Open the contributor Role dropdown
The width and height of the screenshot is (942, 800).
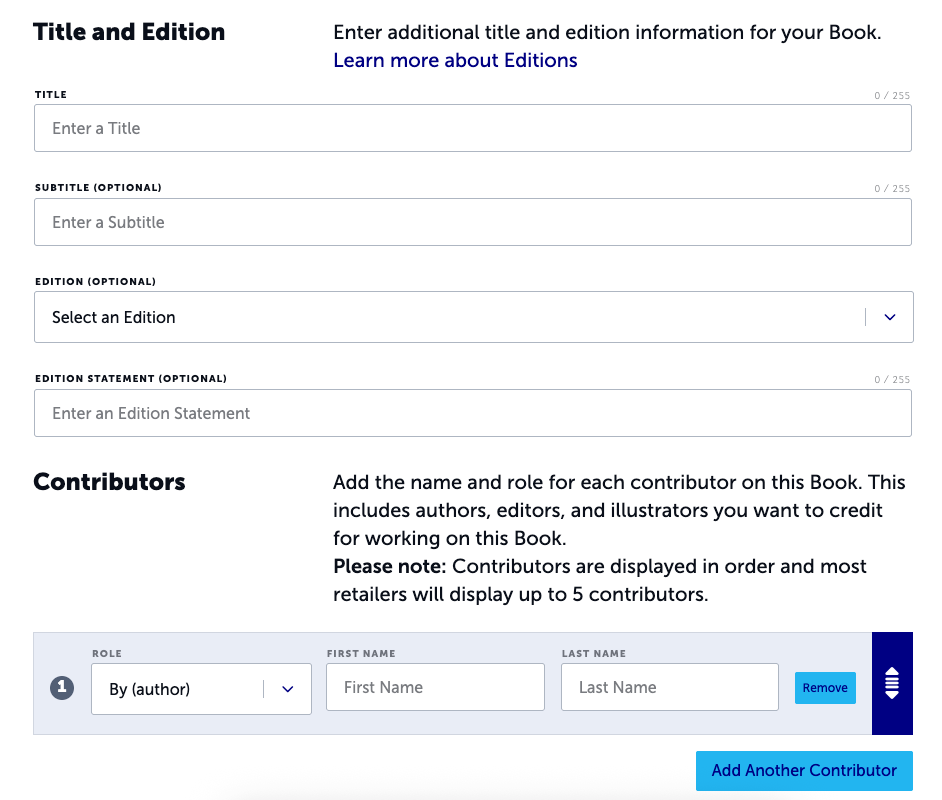click(x=200, y=689)
